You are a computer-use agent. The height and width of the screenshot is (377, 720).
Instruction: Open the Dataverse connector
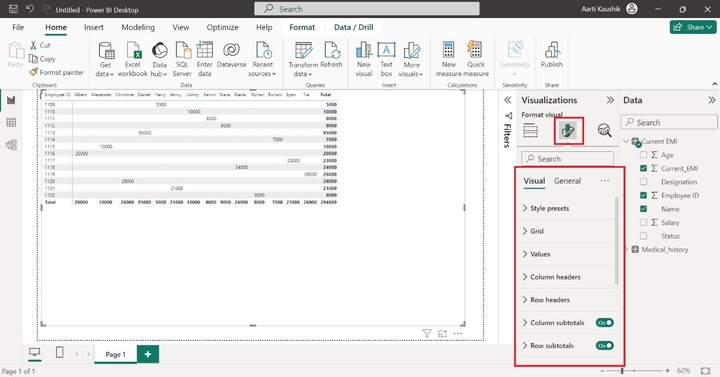coord(231,55)
